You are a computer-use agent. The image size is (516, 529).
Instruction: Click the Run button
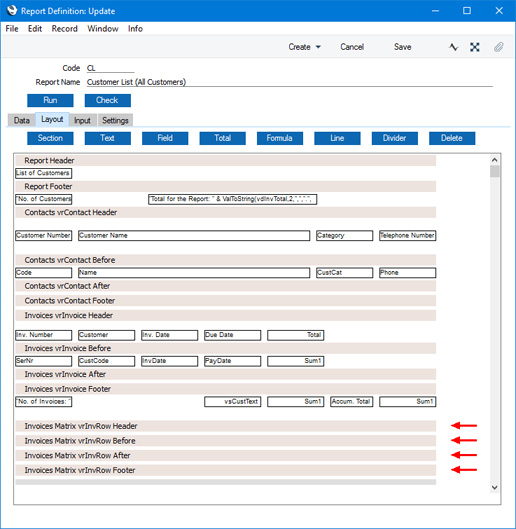[50, 100]
